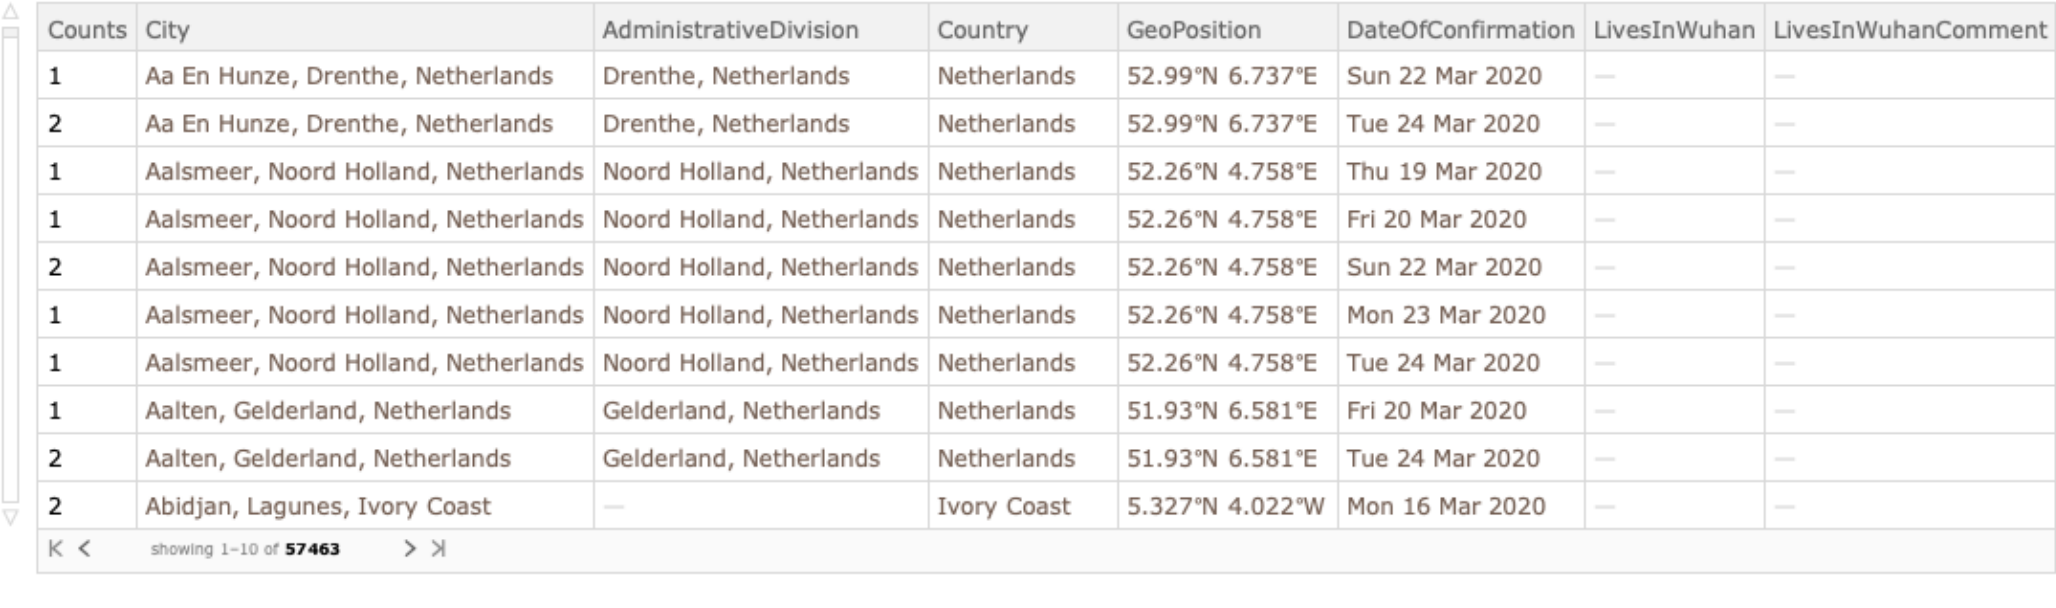Click the City column header

tap(167, 30)
